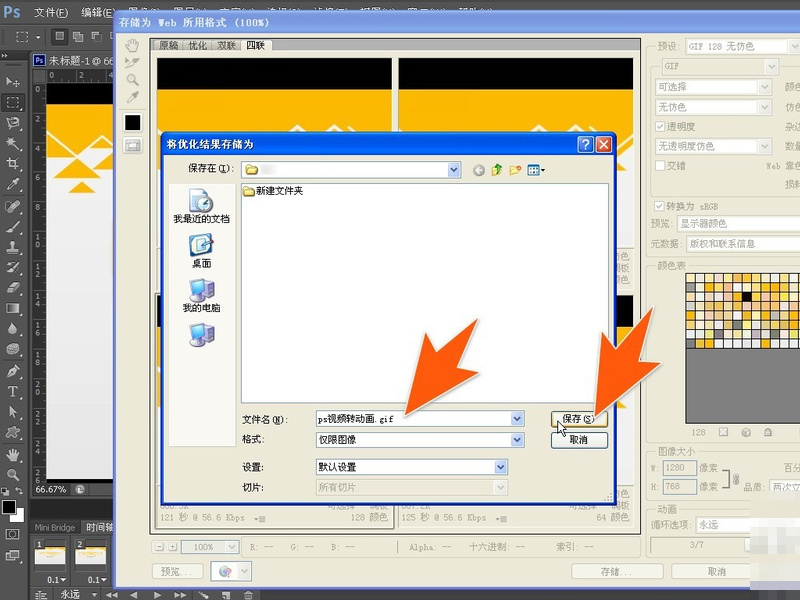Go back to previous folder
The width and height of the screenshot is (800, 600).
click(478, 170)
